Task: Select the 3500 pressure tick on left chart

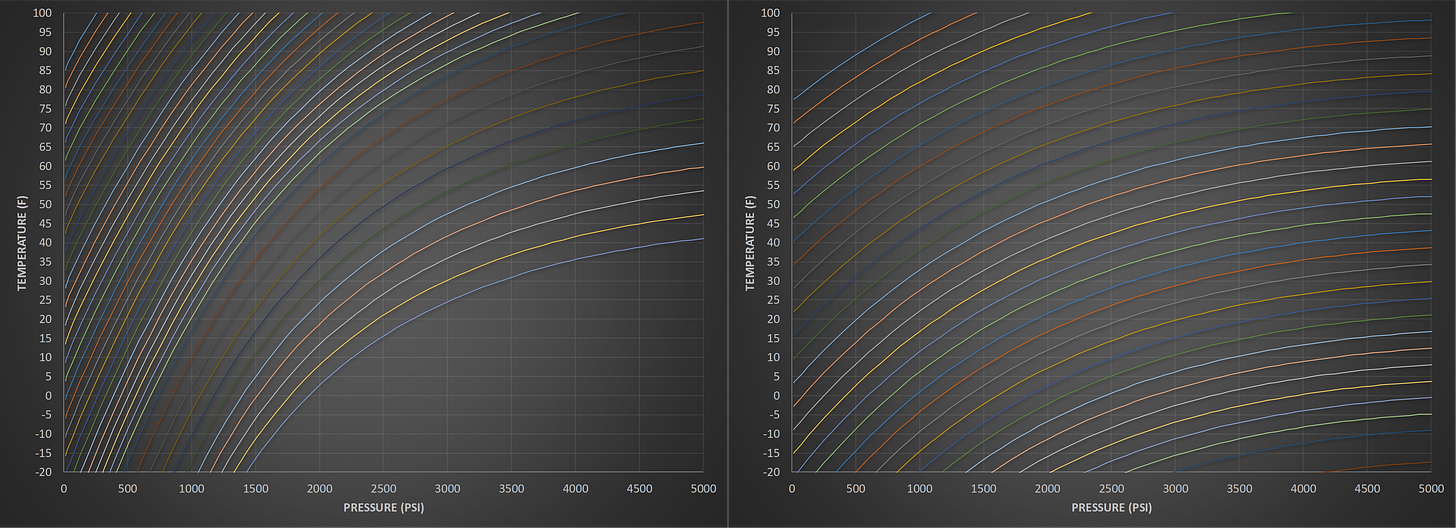Action: 512,489
